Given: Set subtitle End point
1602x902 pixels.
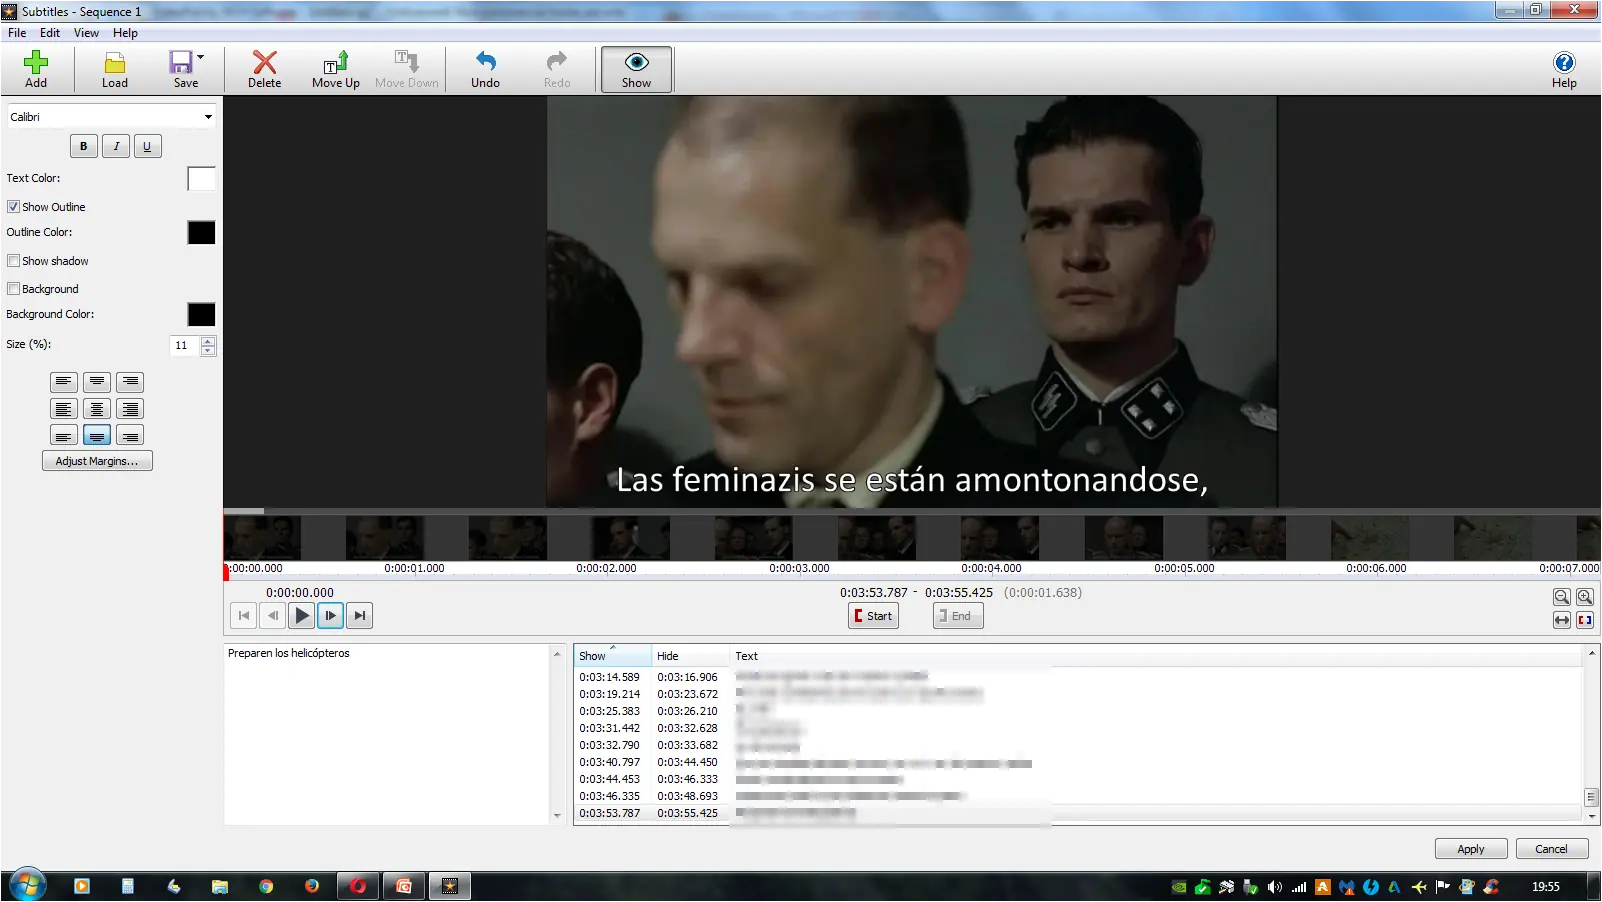Looking at the screenshot, I should coord(958,616).
